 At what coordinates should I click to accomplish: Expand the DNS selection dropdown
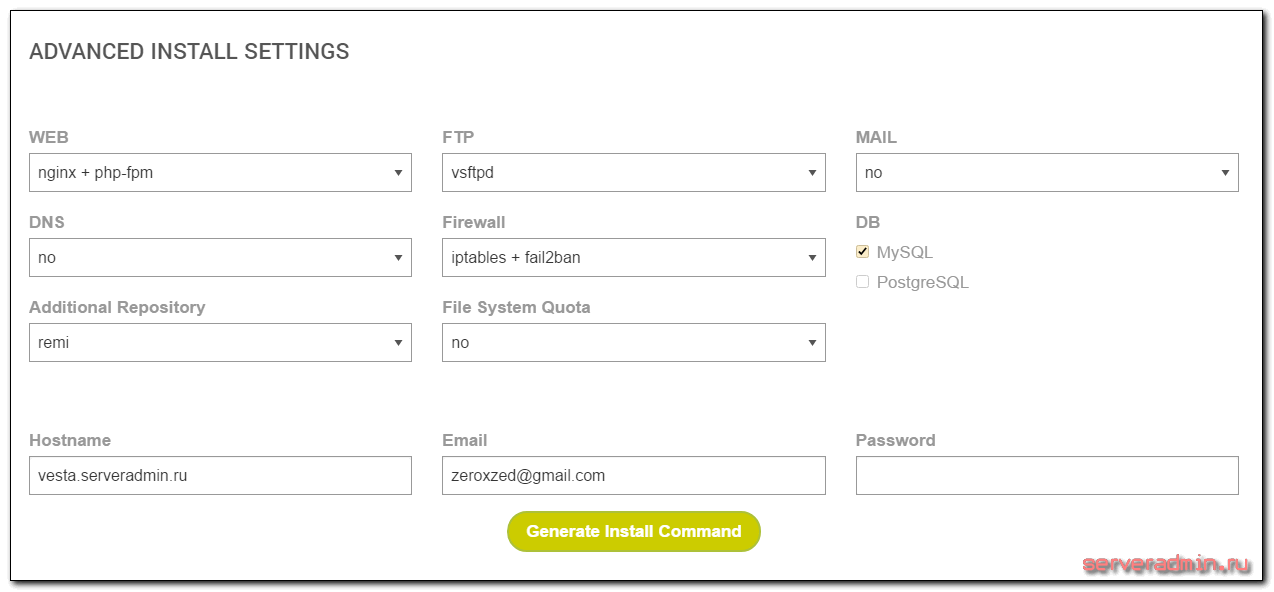pos(220,257)
